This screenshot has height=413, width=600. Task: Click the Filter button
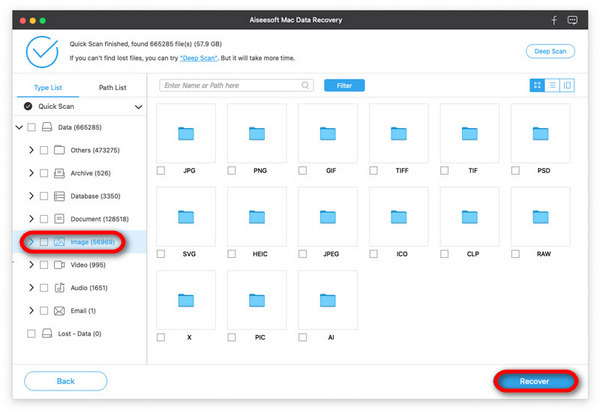[x=344, y=85]
